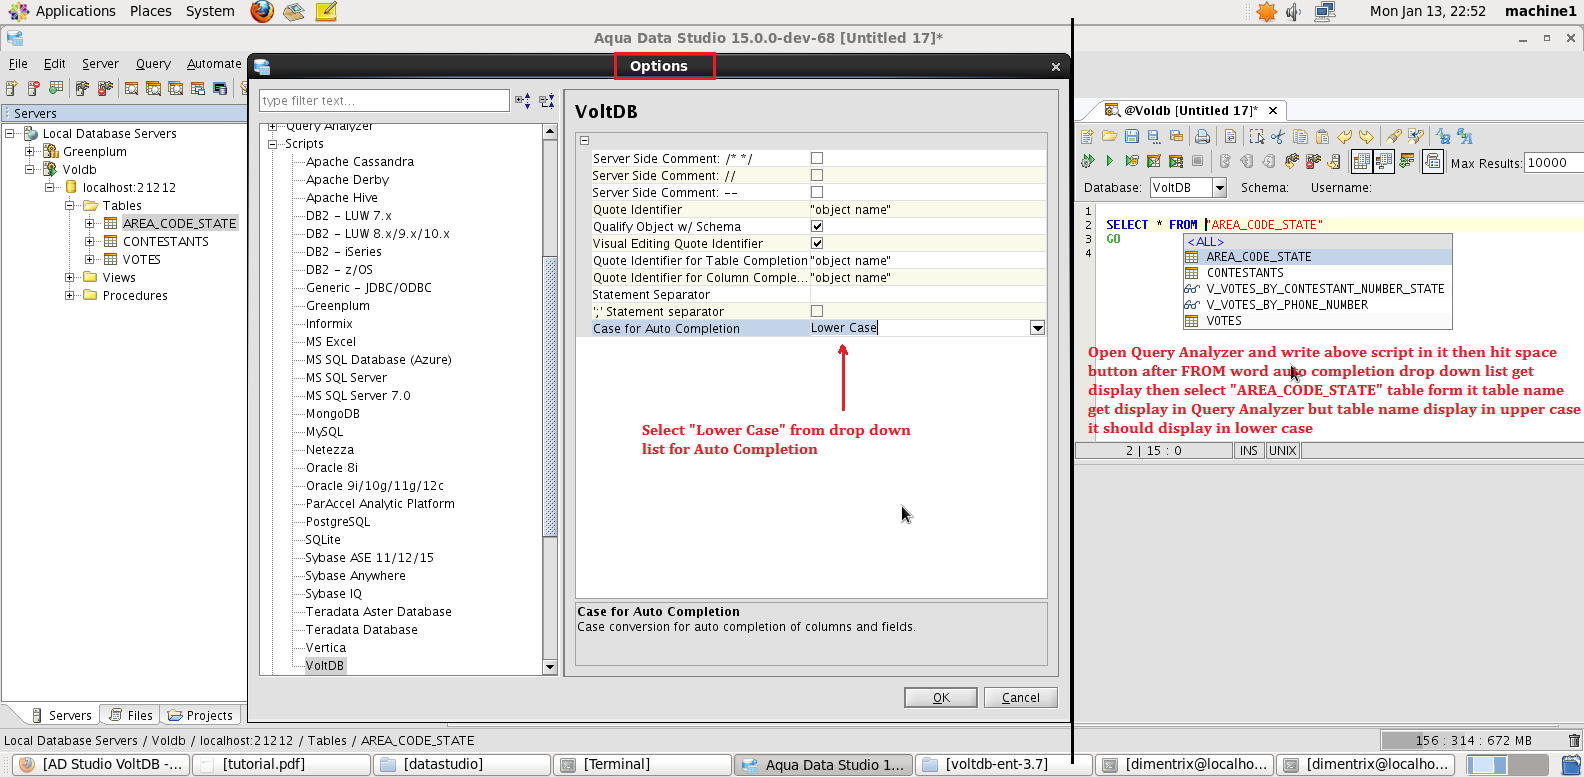Viewport: 1584px width, 777px height.
Task: Collapse the Scripts node in Options tree
Action: pyautogui.click(x=272, y=144)
